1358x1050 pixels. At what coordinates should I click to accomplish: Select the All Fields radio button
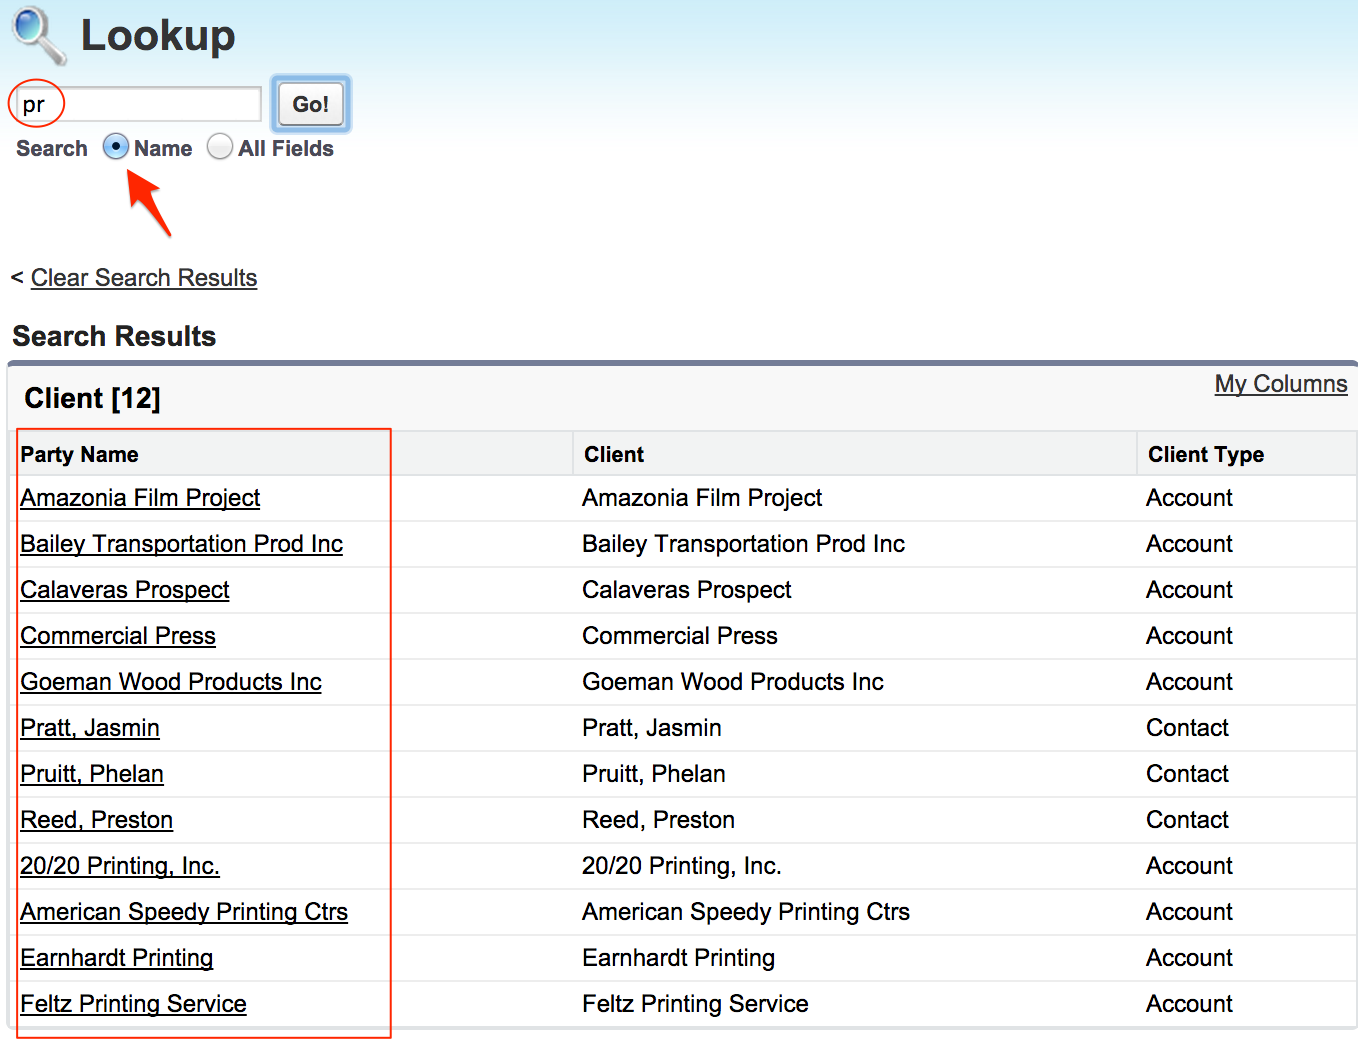(219, 147)
